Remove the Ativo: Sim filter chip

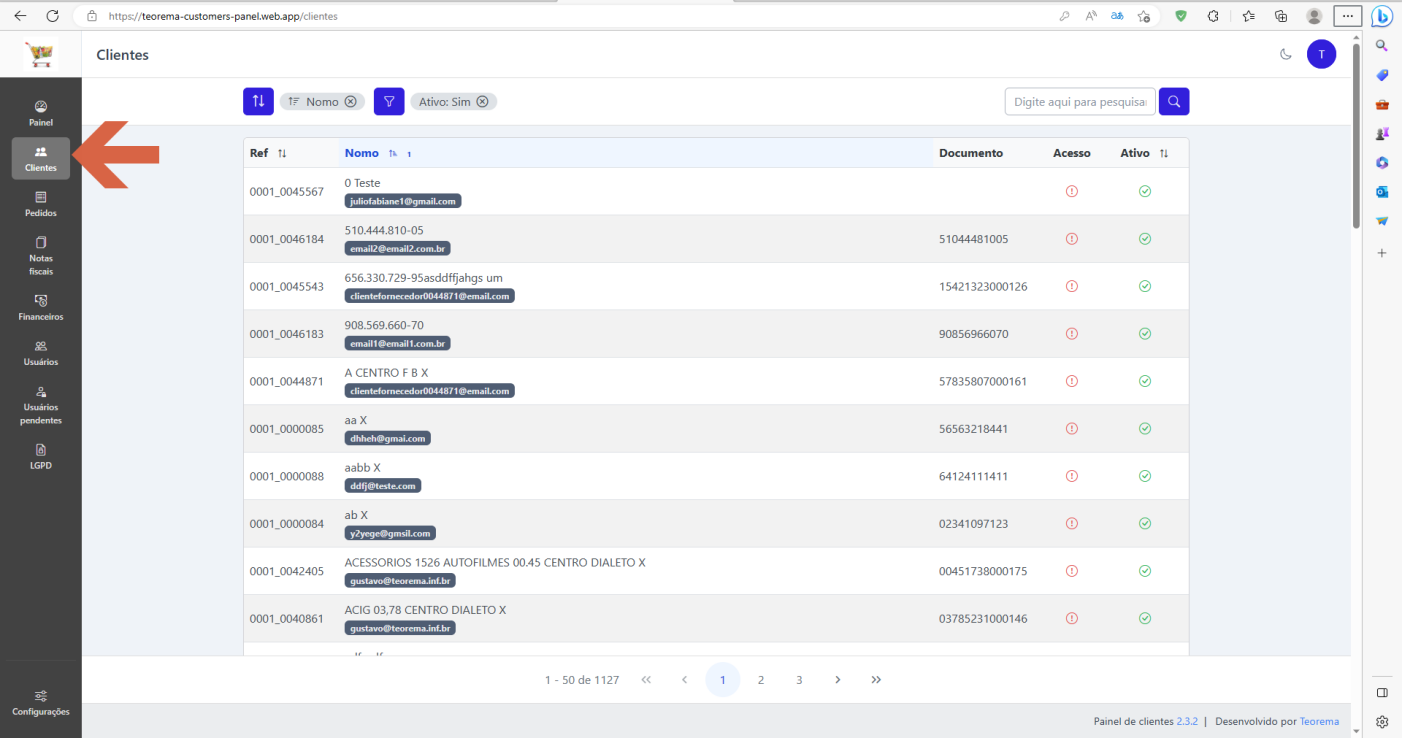click(x=482, y=102)
